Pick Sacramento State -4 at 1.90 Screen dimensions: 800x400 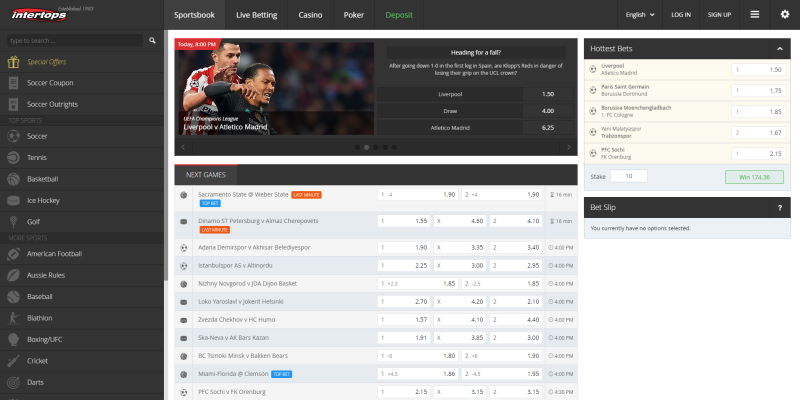418,194
